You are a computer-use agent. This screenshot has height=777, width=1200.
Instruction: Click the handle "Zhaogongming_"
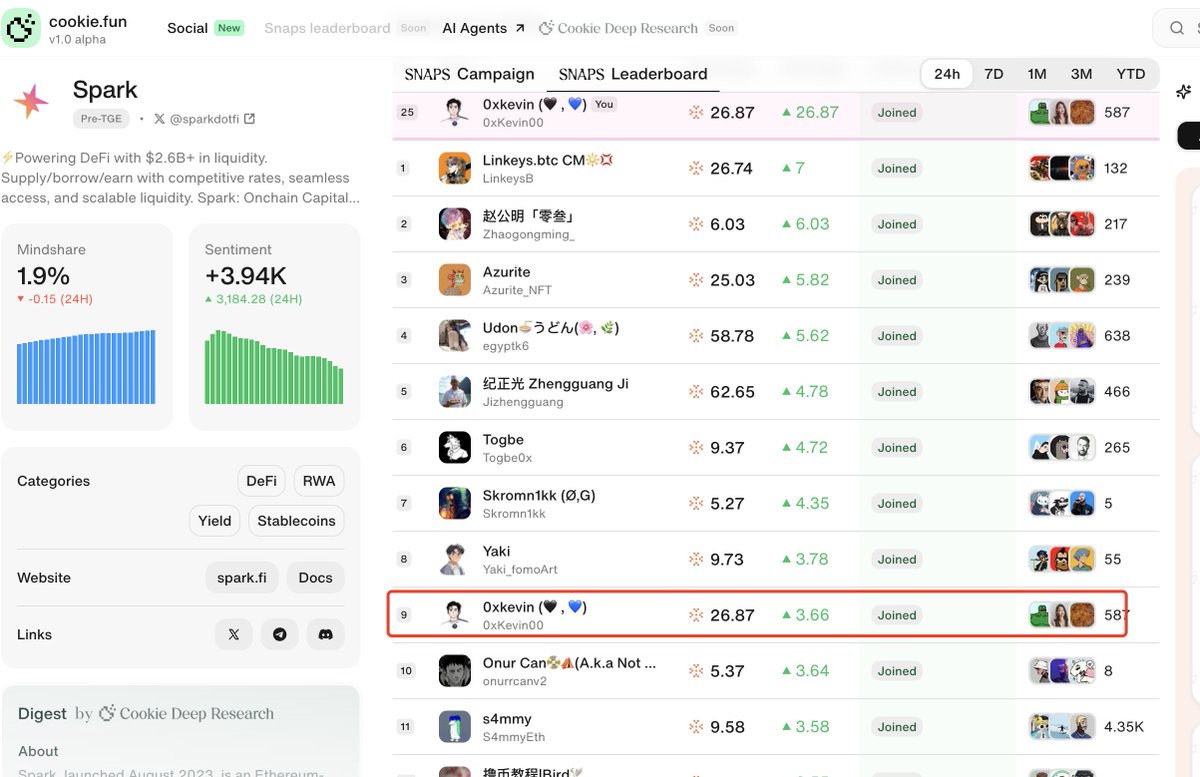point(529,234)
